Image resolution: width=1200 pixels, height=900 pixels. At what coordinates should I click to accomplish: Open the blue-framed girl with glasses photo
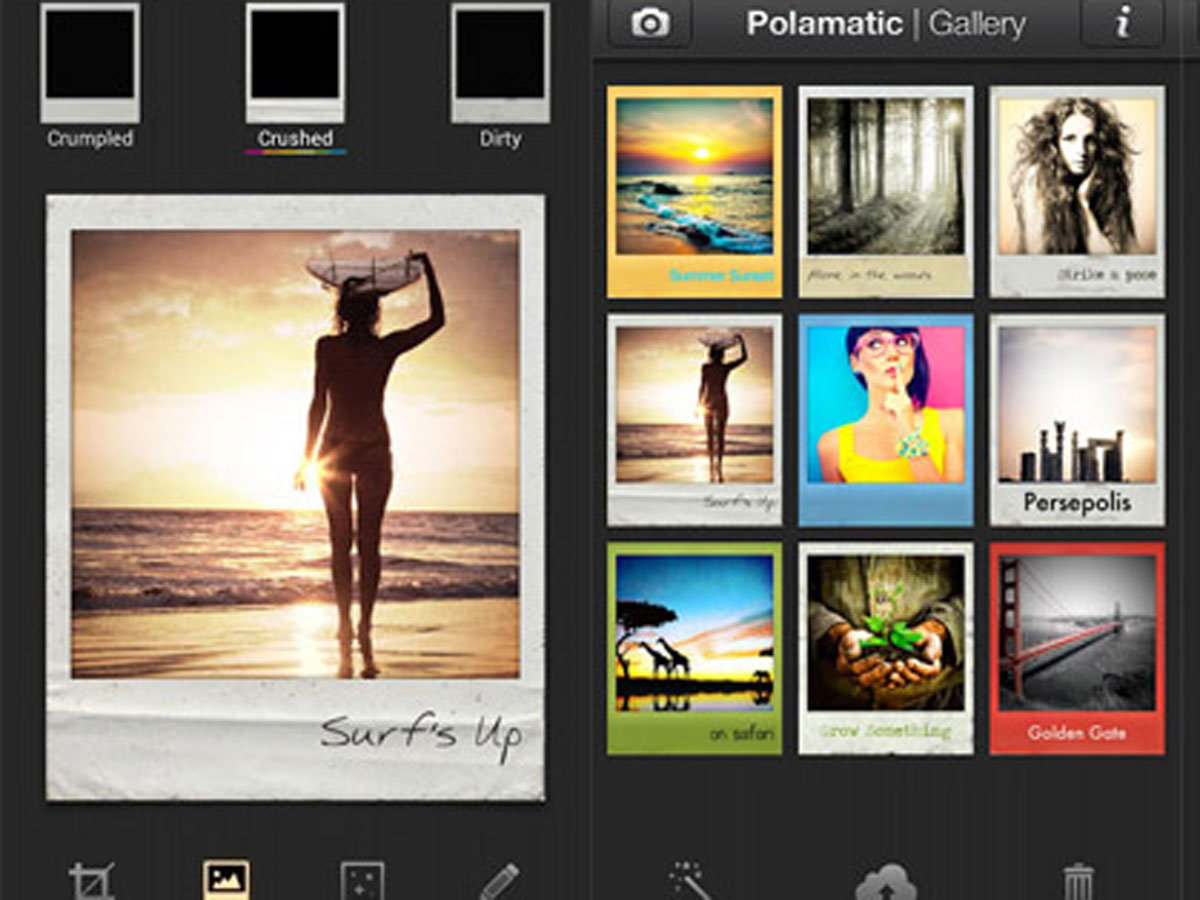pyautogui.click(x=886, y=420)
